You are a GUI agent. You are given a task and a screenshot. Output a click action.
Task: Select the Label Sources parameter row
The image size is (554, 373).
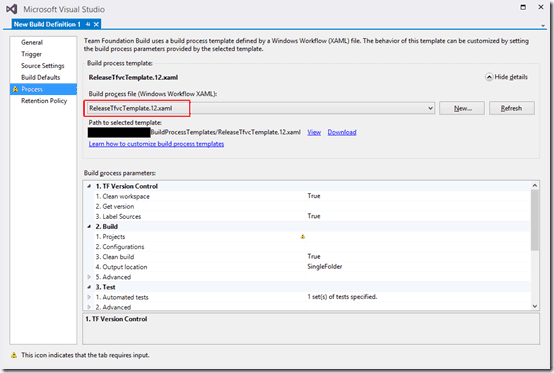click(307, 216)
